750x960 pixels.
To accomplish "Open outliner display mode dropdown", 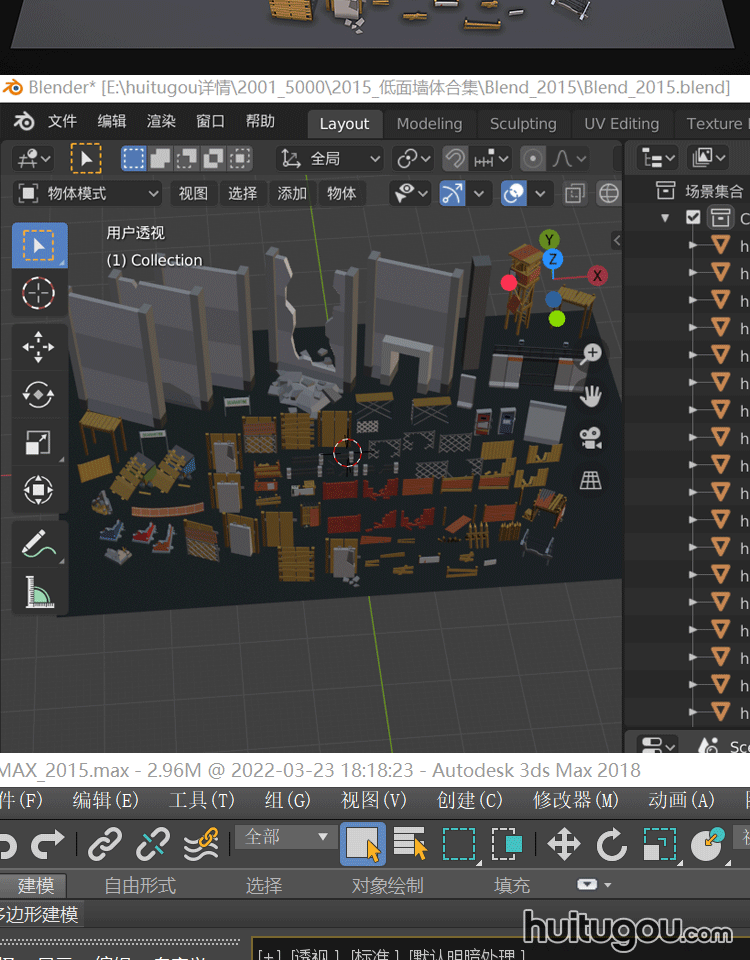I will pos(657,159).
